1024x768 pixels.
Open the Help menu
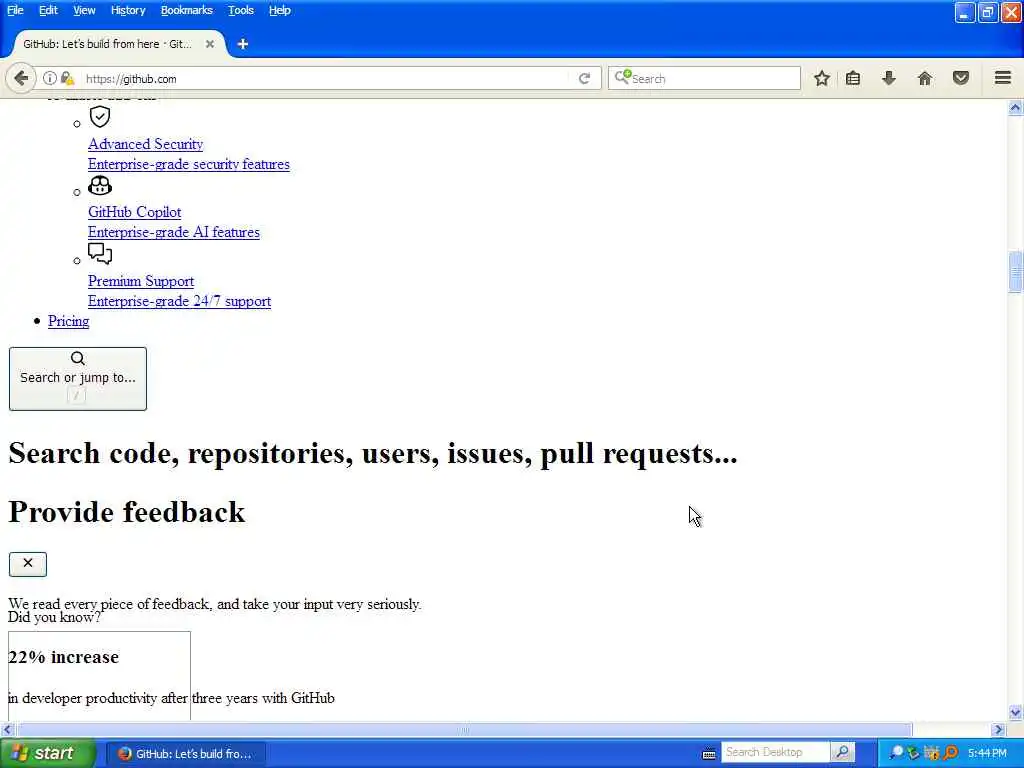pyautogui.click(x=280, y=10)
